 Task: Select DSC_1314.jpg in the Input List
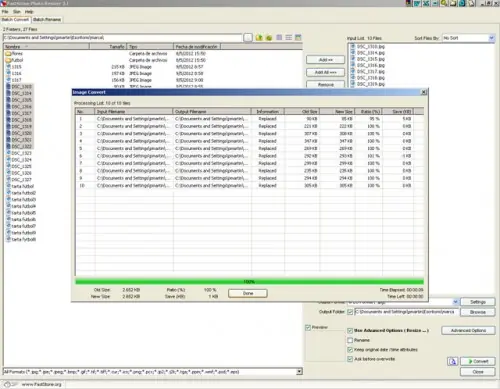pyautogui.click(x=368, y=53)
